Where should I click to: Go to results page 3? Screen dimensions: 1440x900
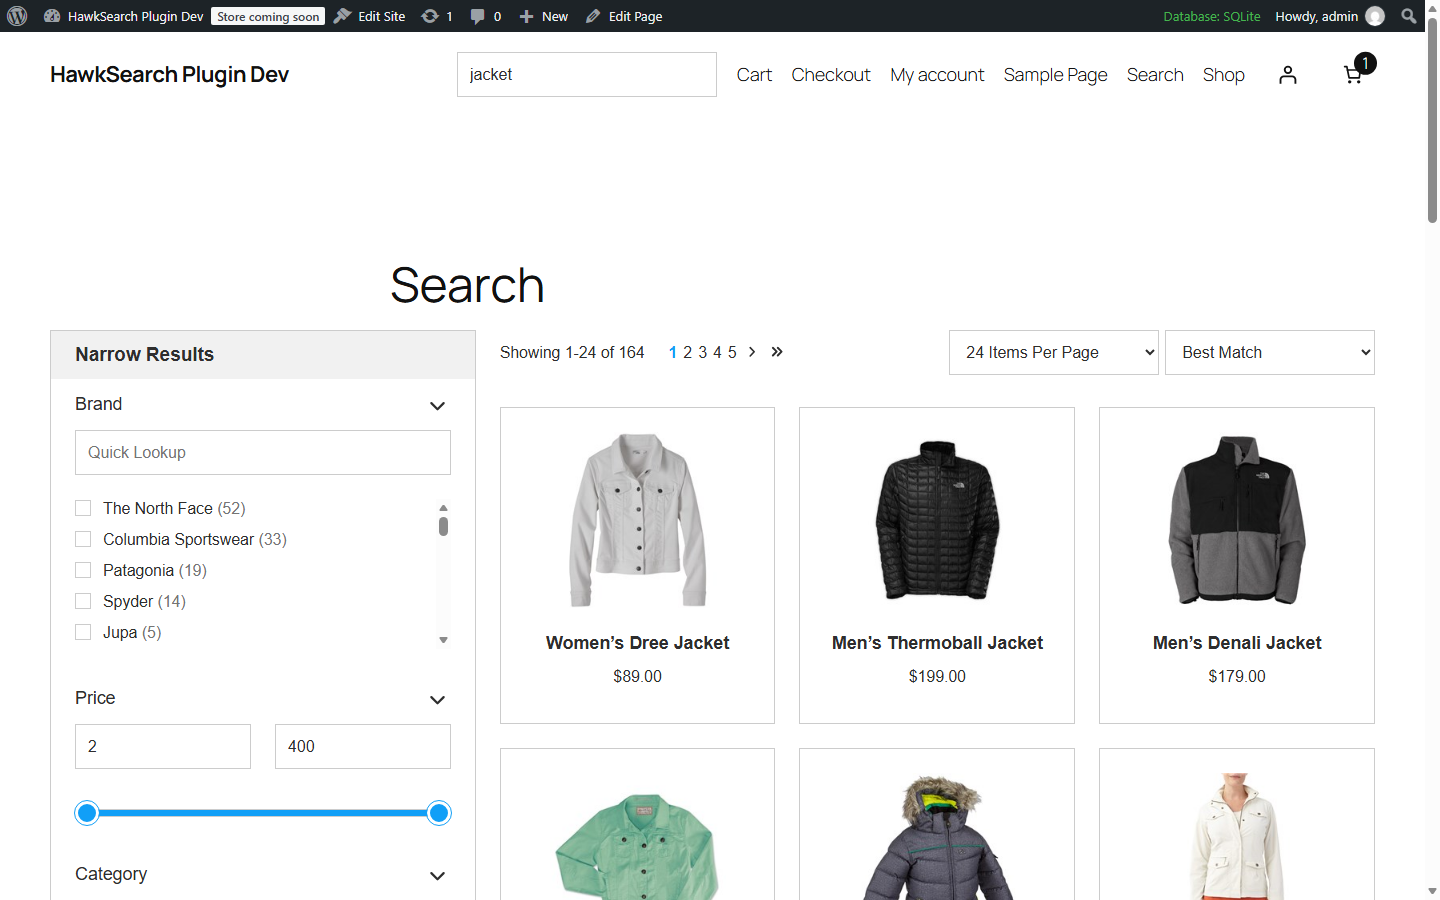pyautogui.click(x=703, y=352)
